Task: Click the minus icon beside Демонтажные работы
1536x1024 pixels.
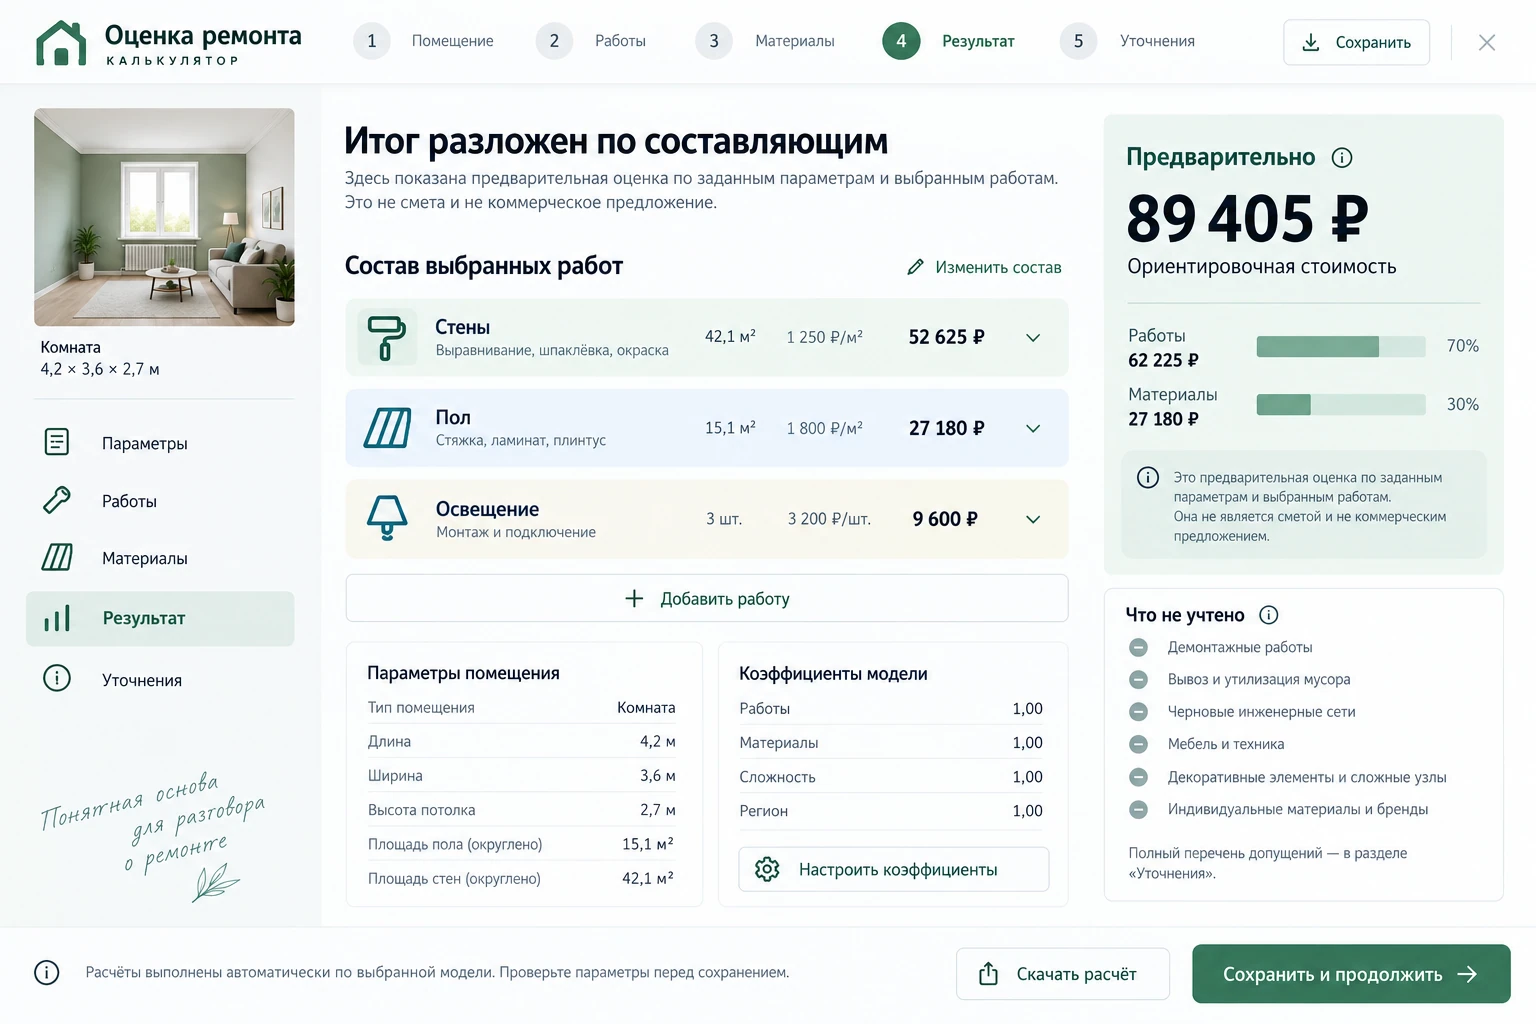Action: click(1138, 647)
